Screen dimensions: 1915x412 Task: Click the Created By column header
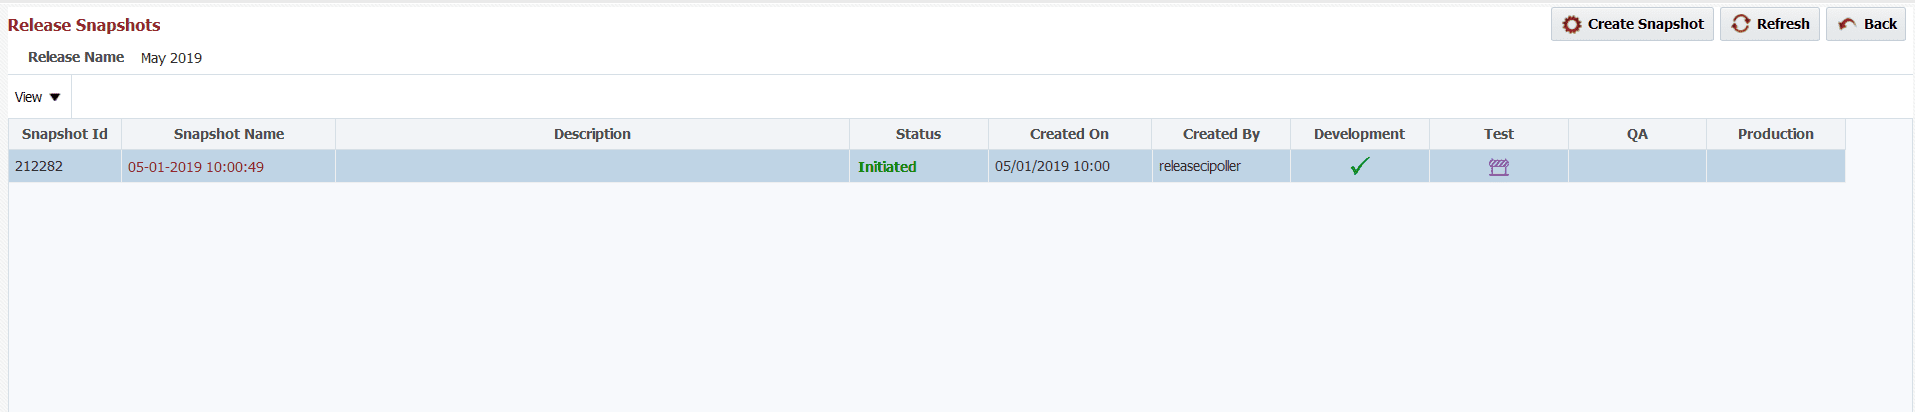coord(1221,134)
